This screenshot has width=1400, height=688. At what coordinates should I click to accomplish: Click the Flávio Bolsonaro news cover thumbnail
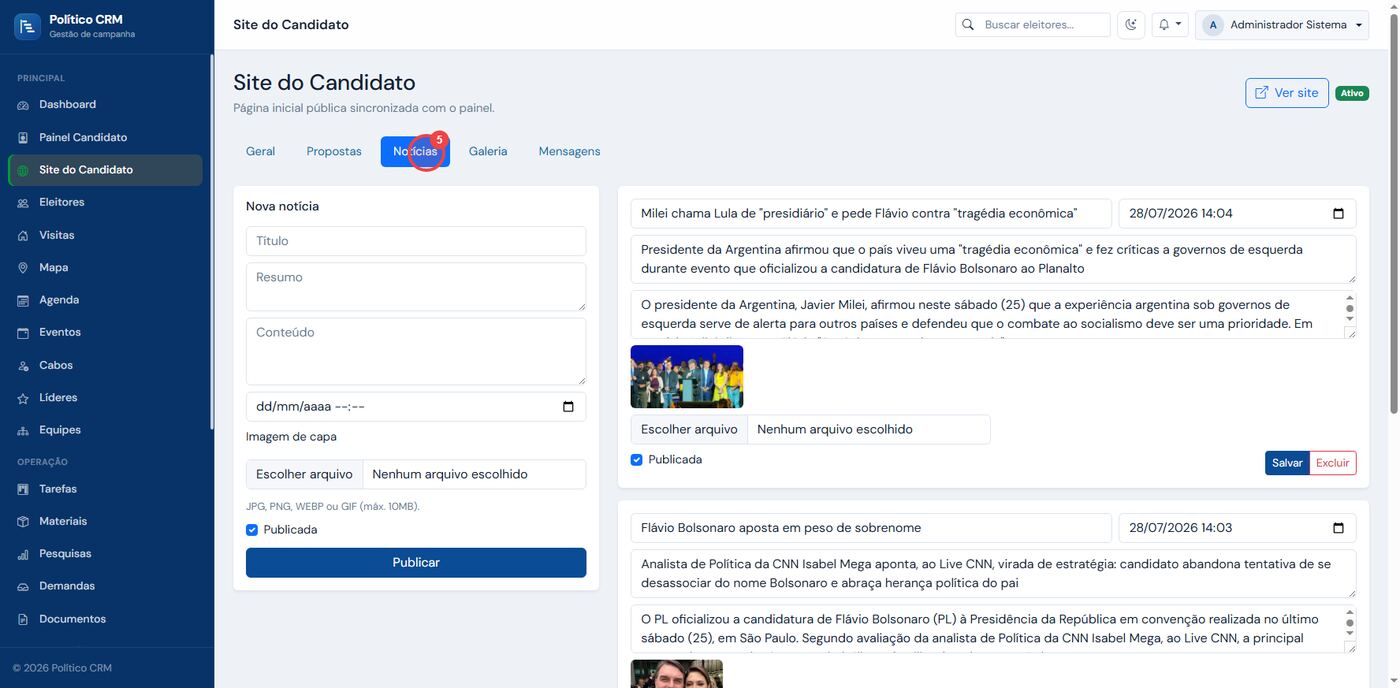tap(677, 674)
